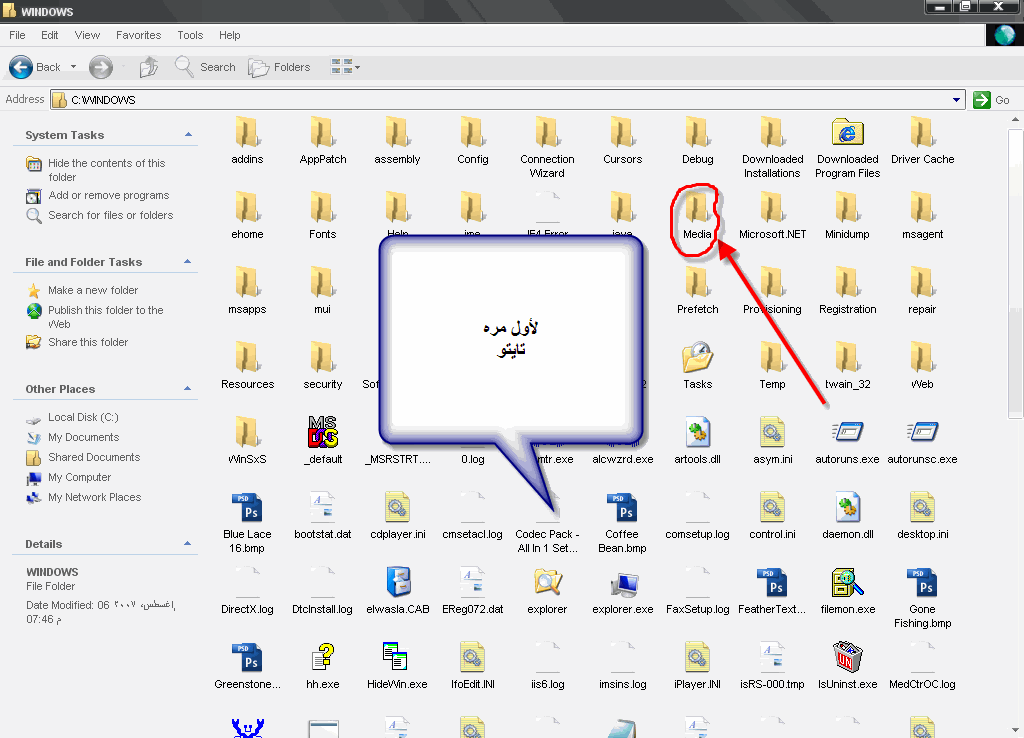Open the Views dropdown button

345,67
